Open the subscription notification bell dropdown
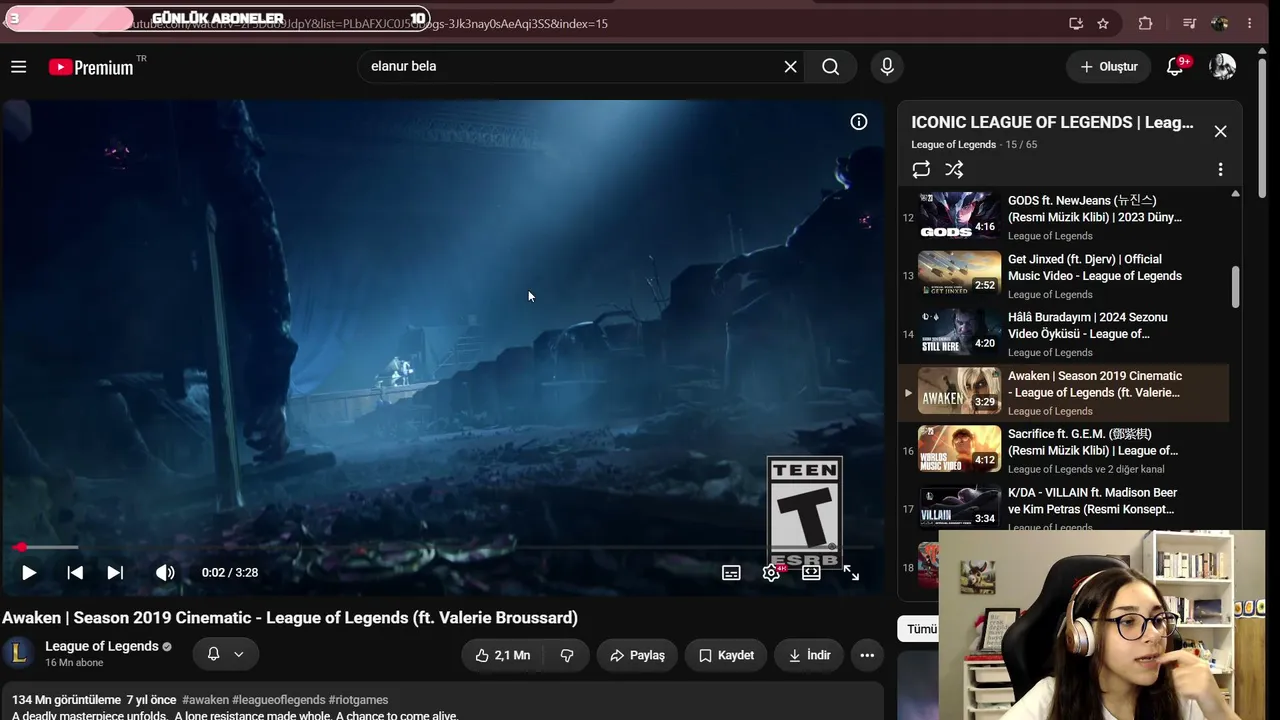1280x720 pixels. [x=226, y=654]
